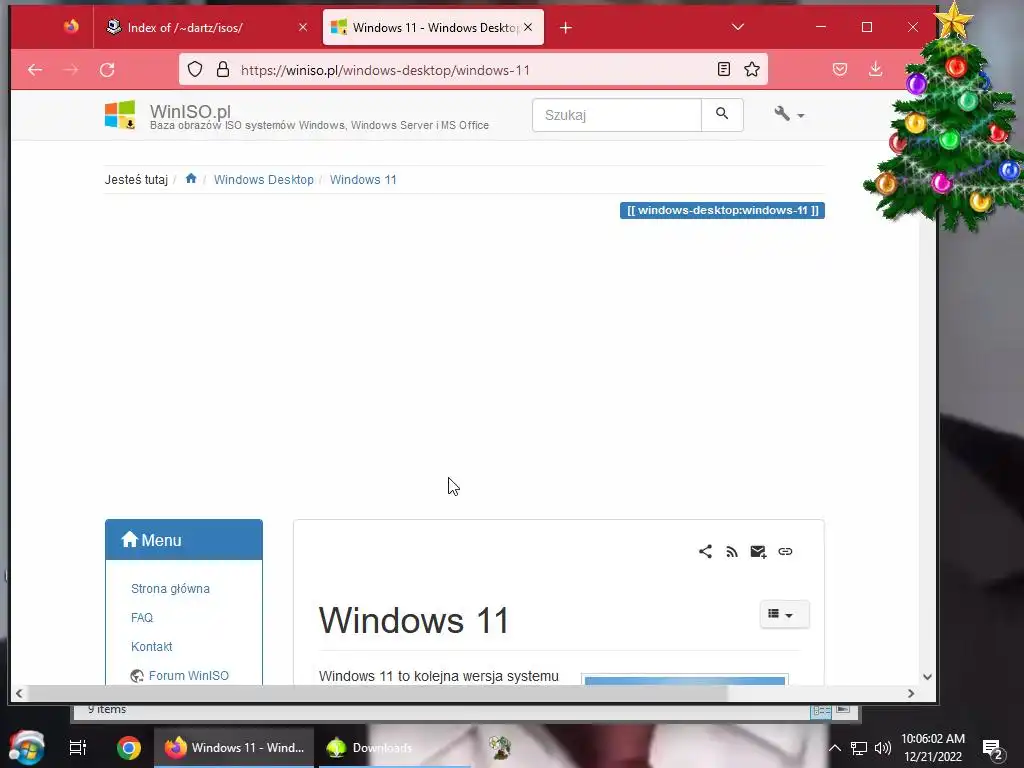Show hidden system tray icons chevron

coord(835,748)
